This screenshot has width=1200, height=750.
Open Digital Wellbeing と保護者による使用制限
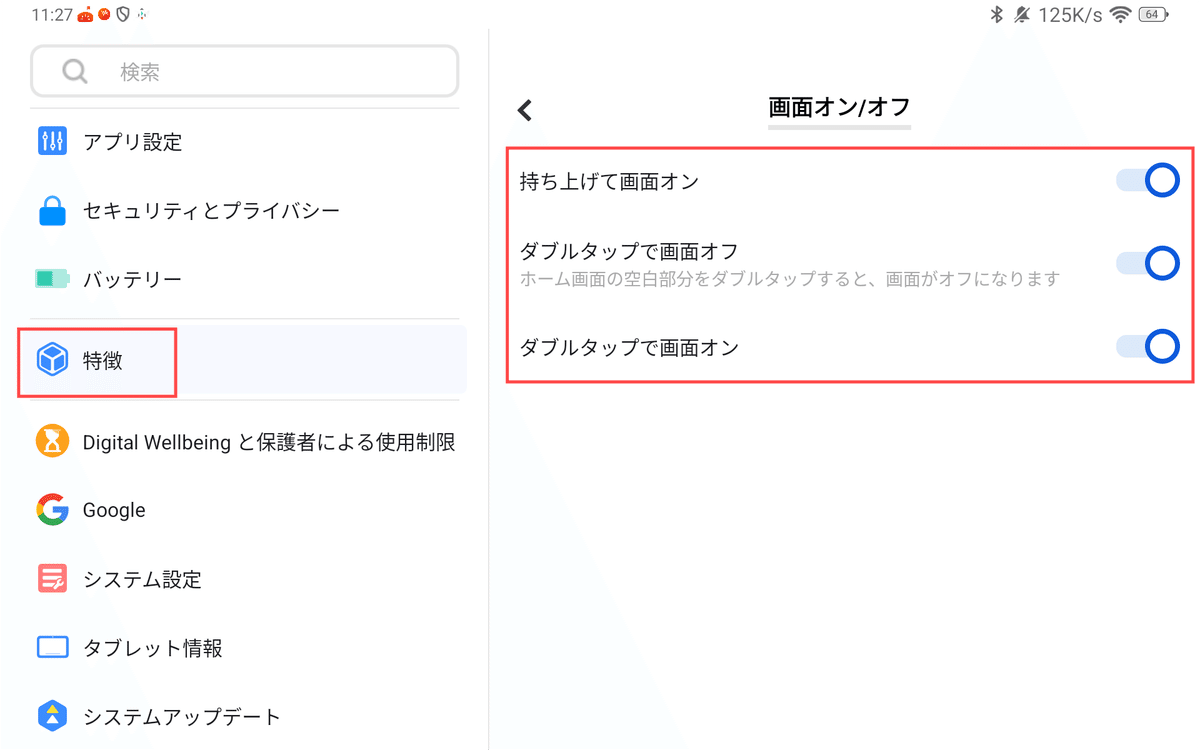pos(245,441)
